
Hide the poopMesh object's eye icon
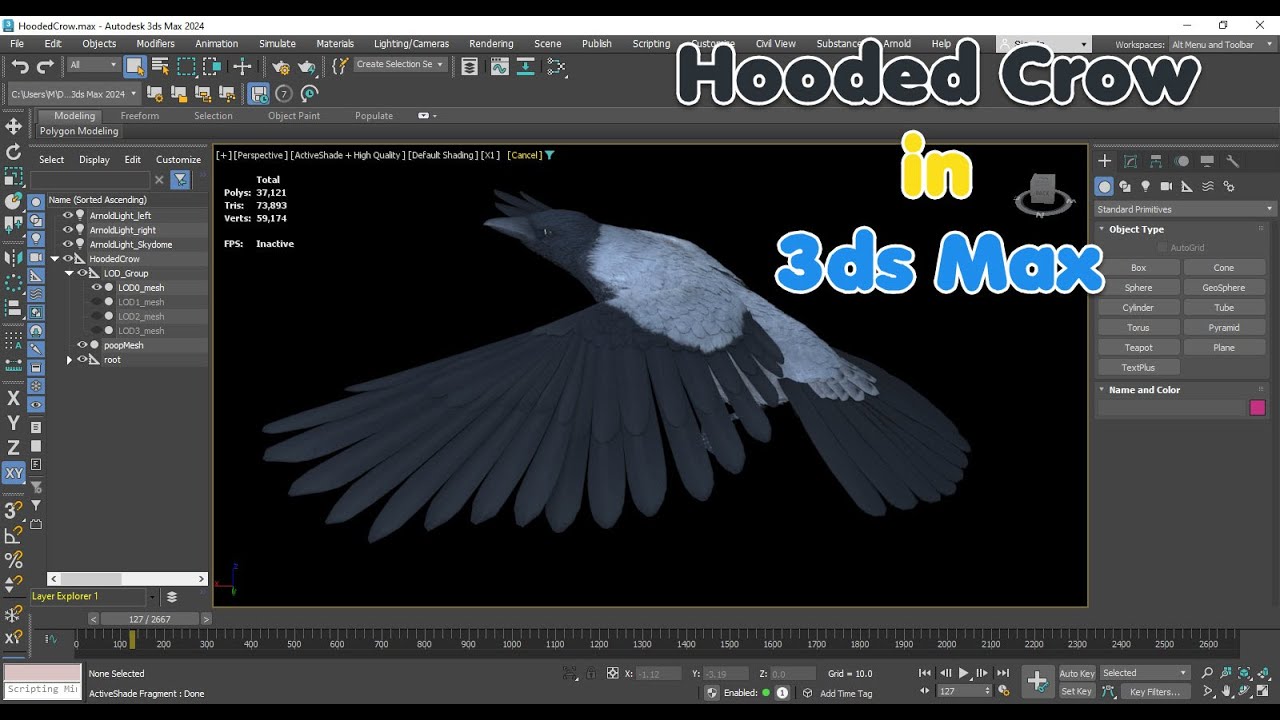tap(83, 345)
